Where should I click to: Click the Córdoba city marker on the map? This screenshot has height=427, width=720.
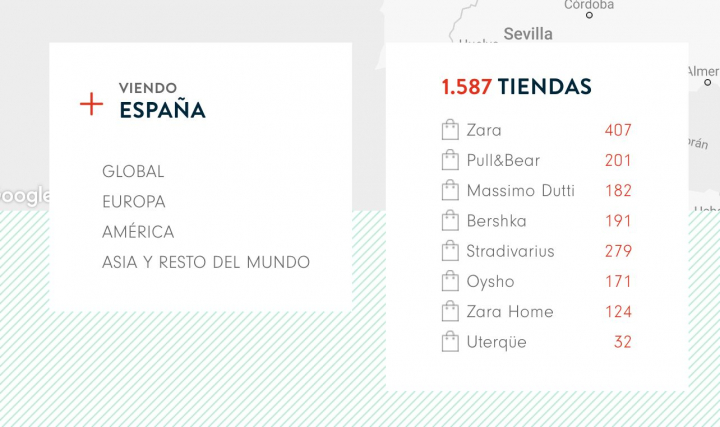tap(590, 14)
